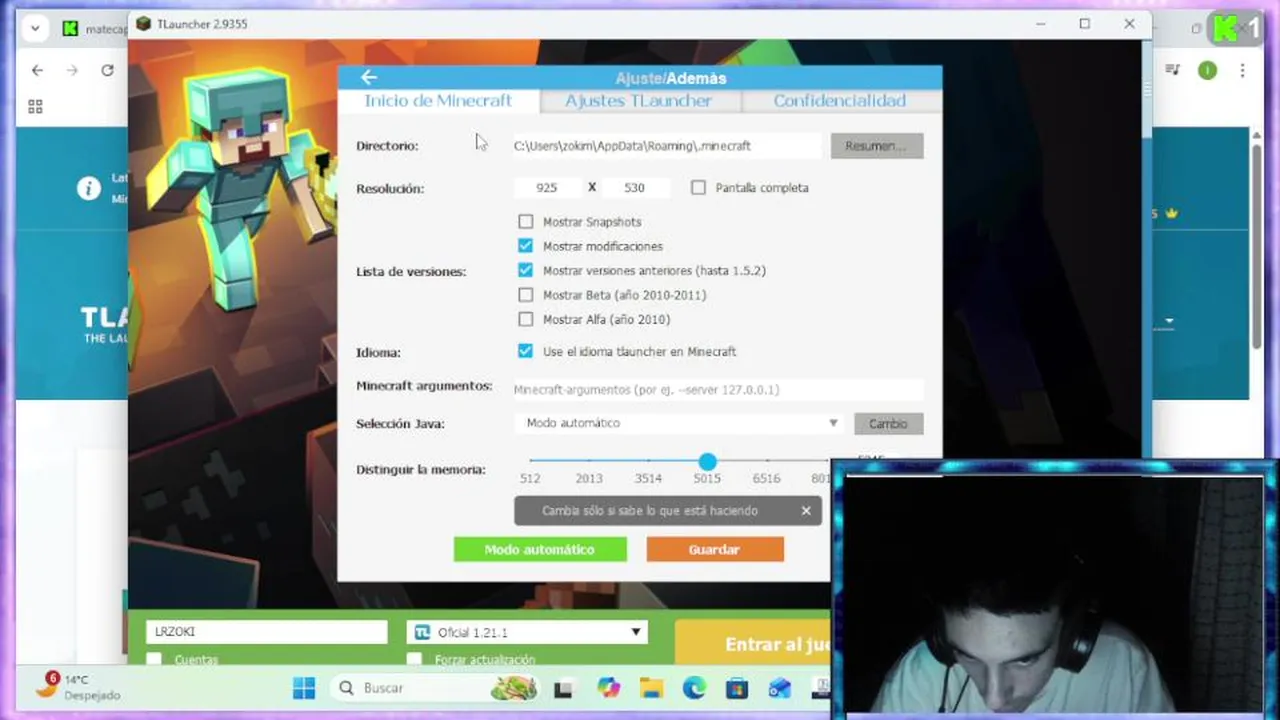Image resolution: width=1280 pixels, height=720 pixels.
Task: Open the Oficial 1.21.1 version dropdown
Action: [528, 632]
